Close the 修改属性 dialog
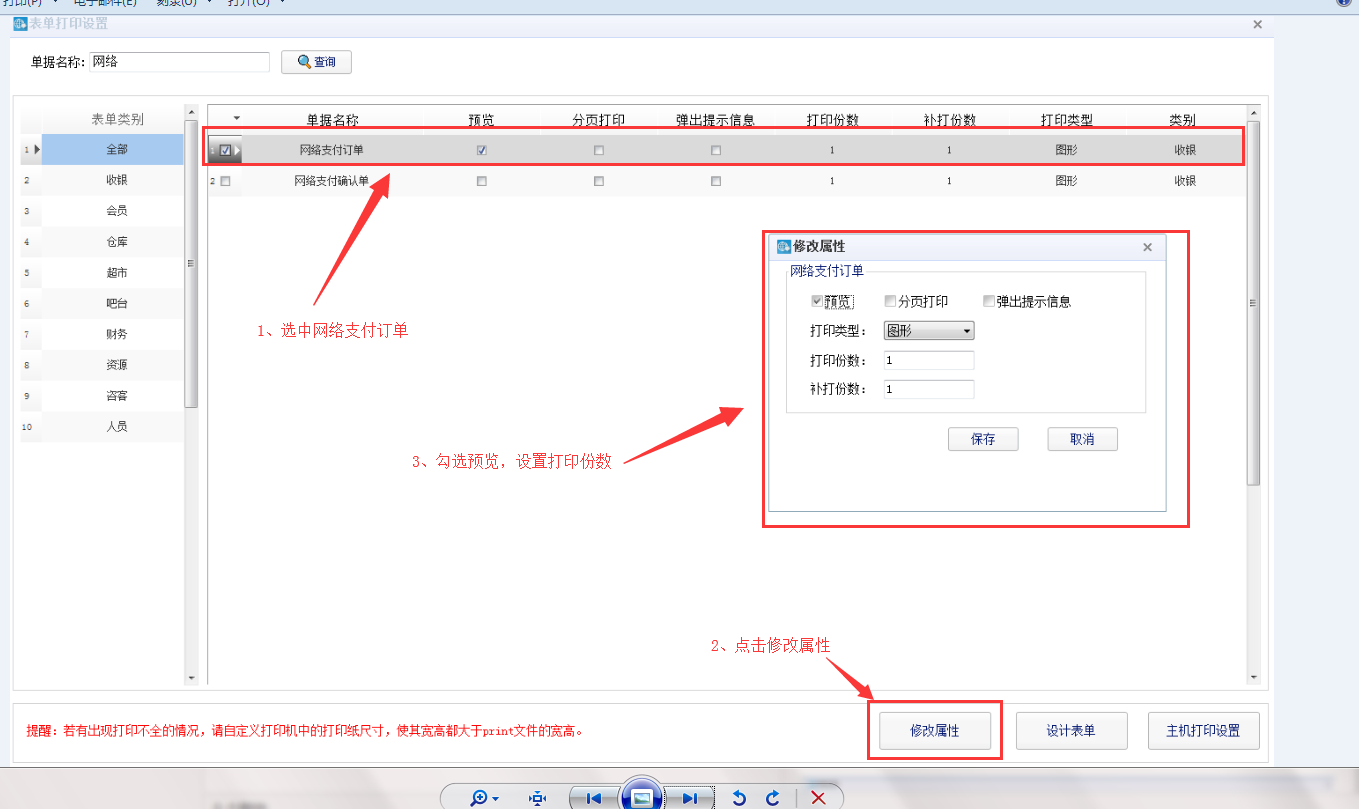Viewport: 1359px width, 809px height. coord(1147,247)
